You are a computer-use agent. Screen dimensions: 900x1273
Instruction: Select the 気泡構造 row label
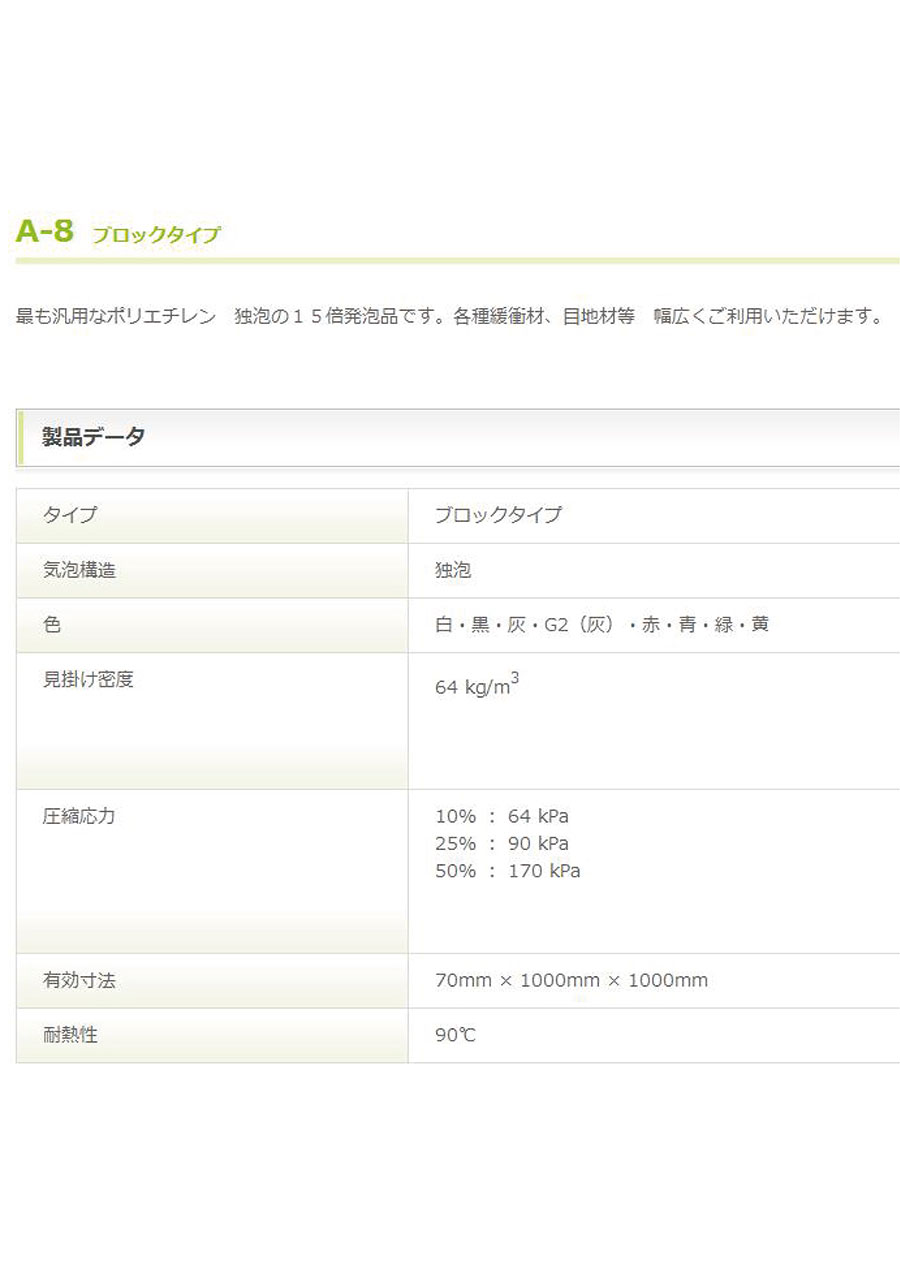[x=79, y=570]
